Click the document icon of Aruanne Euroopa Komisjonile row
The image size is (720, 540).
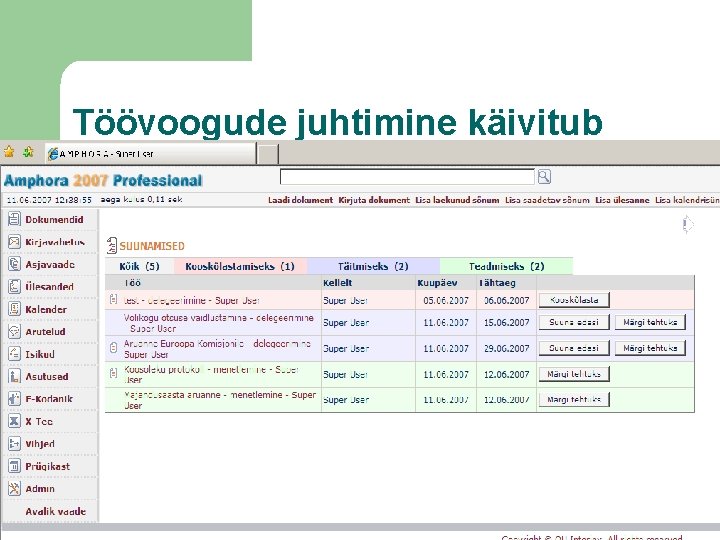click(x=113, y=348)
